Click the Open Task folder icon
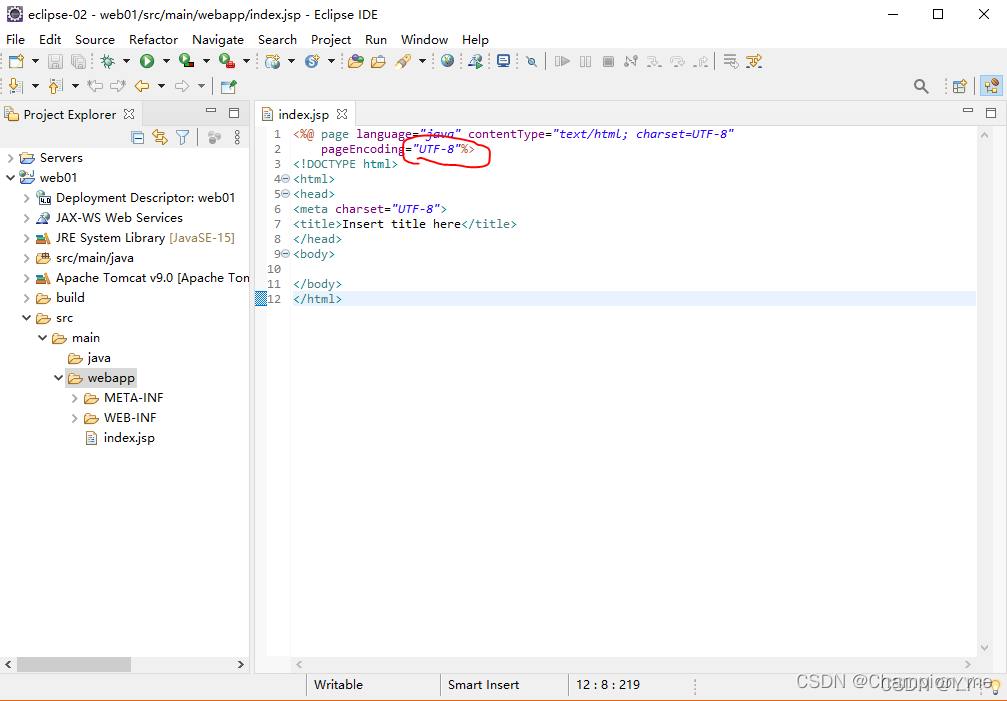The image size is (1007, 701). click(378, 61)
